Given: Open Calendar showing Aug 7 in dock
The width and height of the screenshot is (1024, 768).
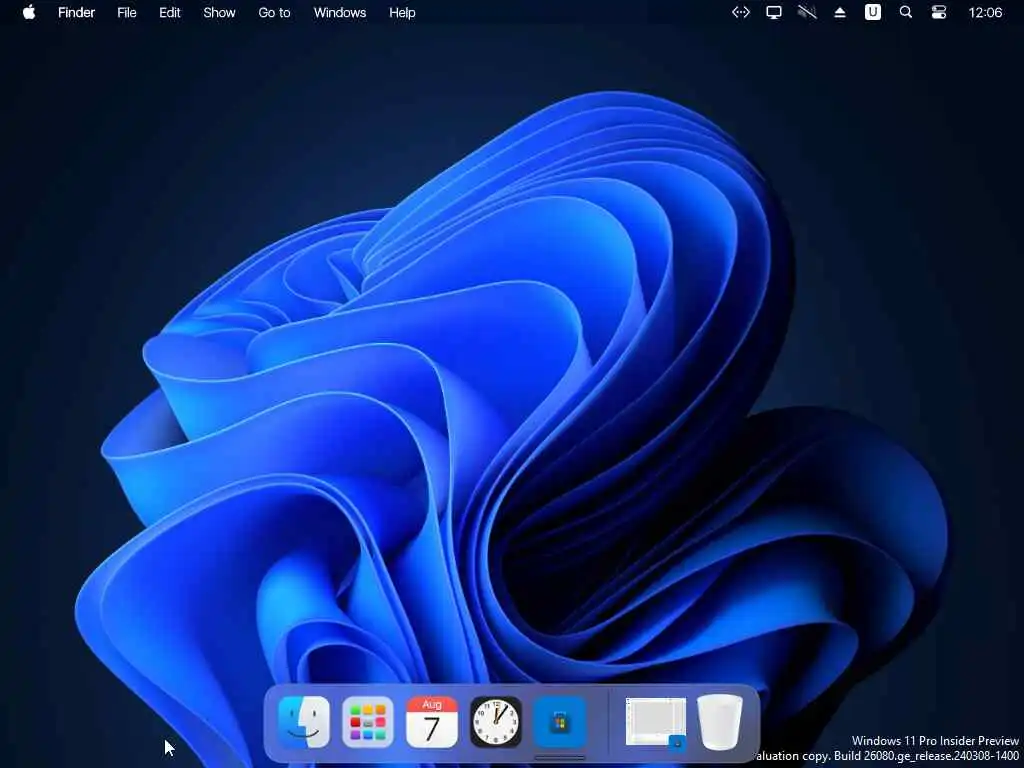Looking at the screenshot, I should (x=432, y=722).
